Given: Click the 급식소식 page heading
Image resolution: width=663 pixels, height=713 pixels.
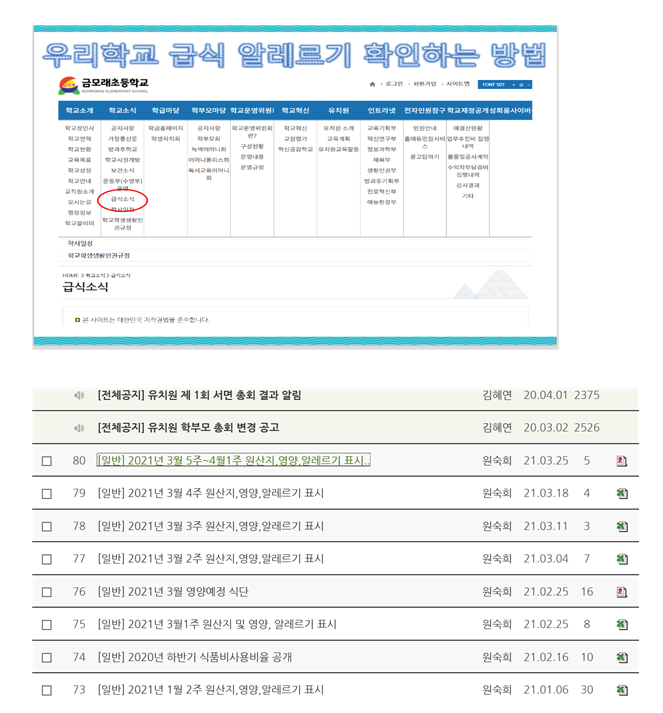Looking at the screenshot, I should point(85,287).
